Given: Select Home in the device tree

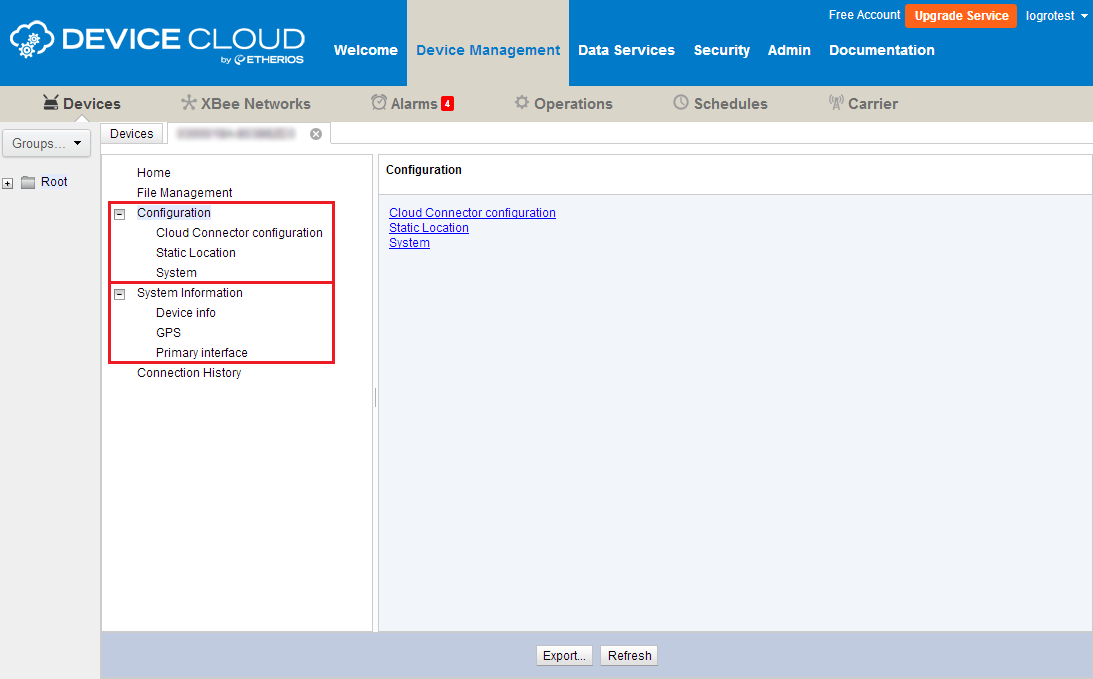Looking at the screenshot, I should coord(153,173).
